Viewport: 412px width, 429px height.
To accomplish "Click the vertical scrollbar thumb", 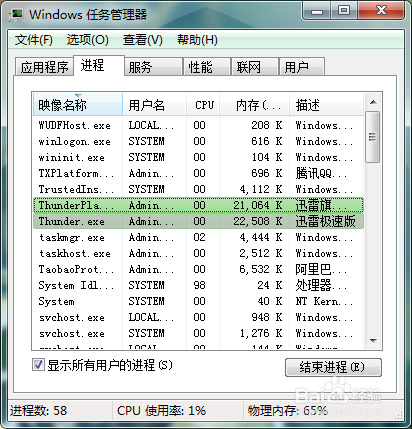I will (373, 137).
